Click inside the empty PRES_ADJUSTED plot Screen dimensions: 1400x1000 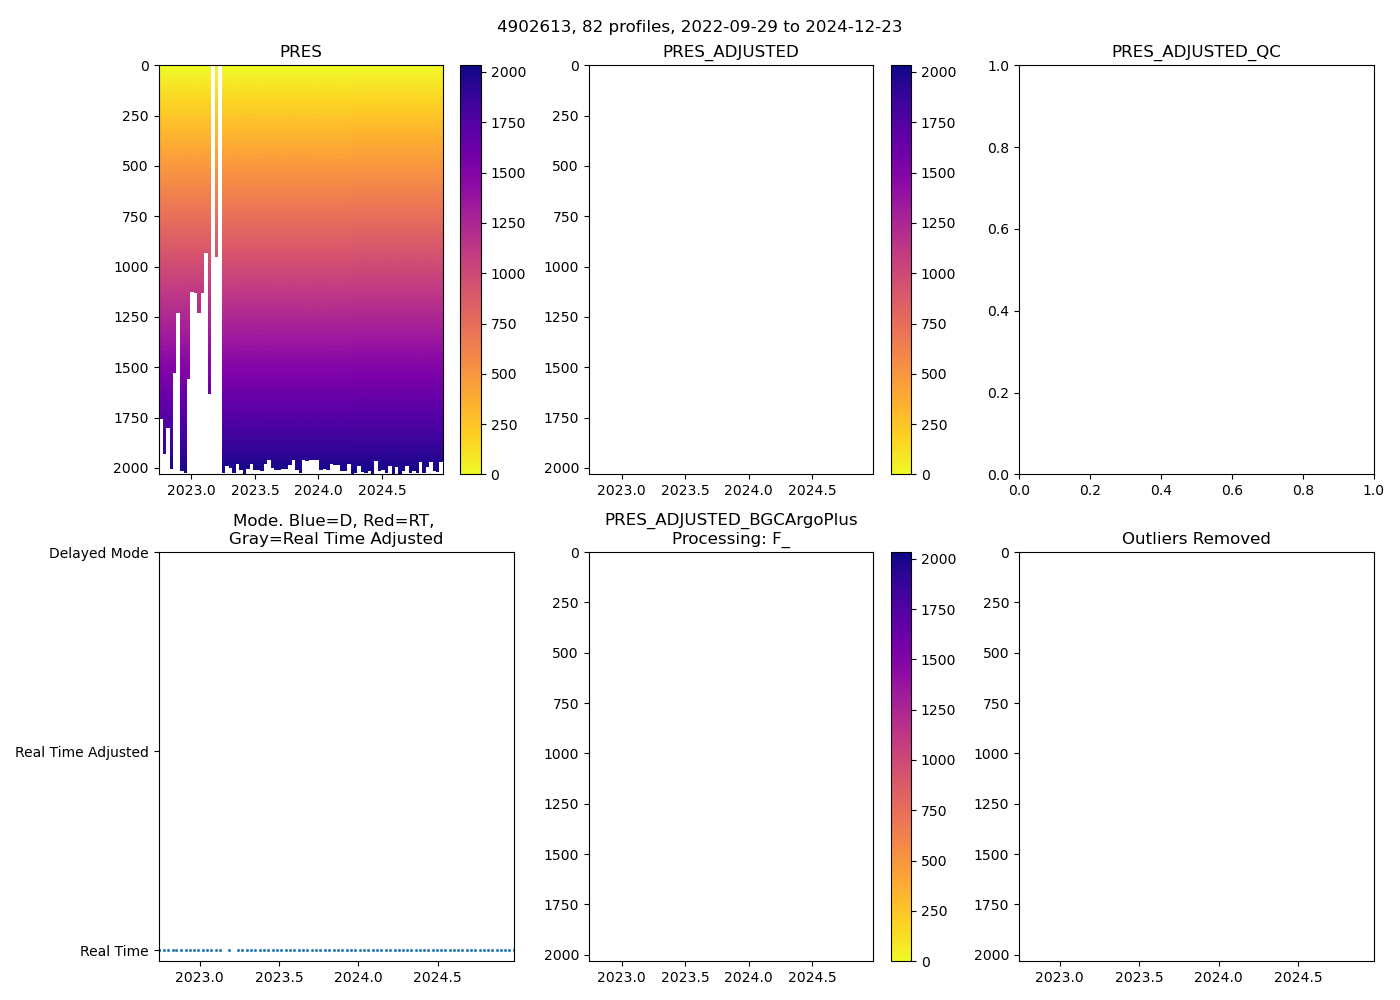coord(730,270)
